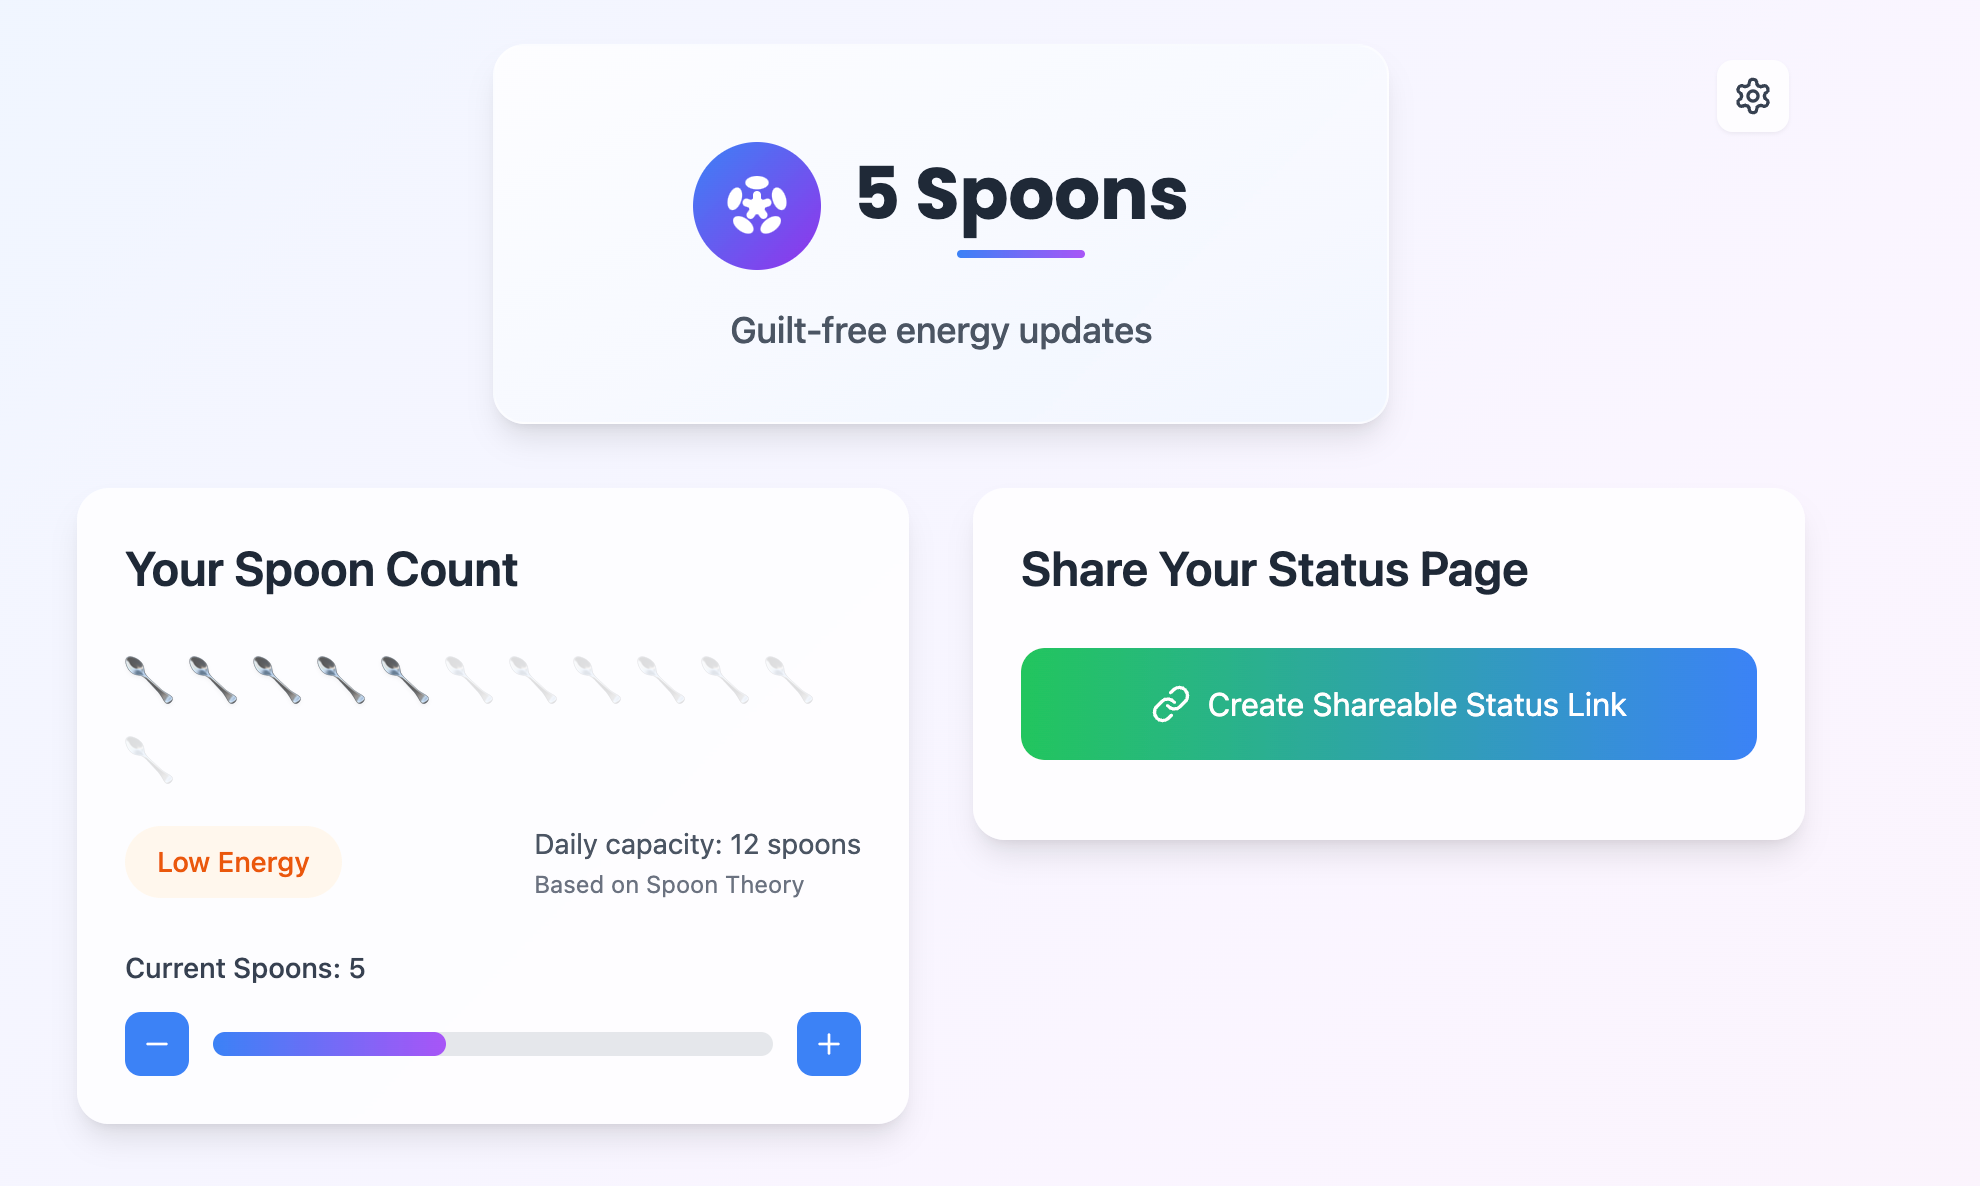
Task: Click the eighth faded spoon icon
Action: 597,680
